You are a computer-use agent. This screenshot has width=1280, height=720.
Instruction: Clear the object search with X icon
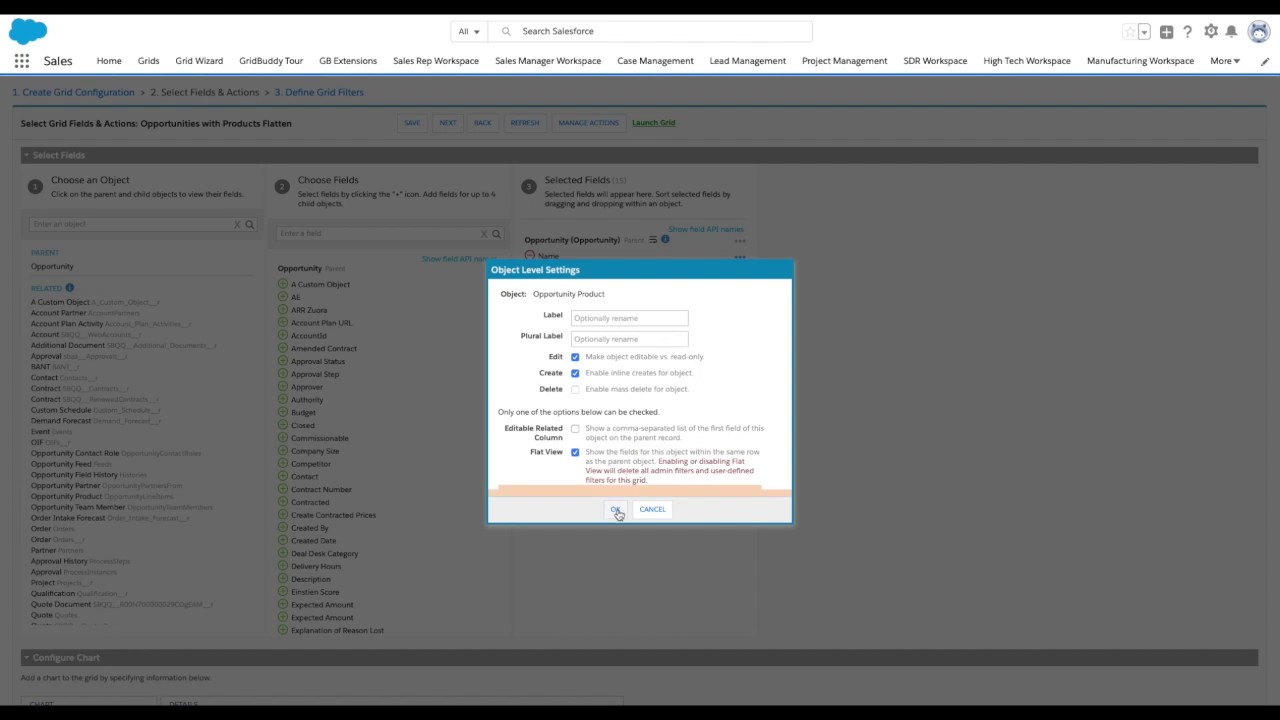(x=237, y=224)
